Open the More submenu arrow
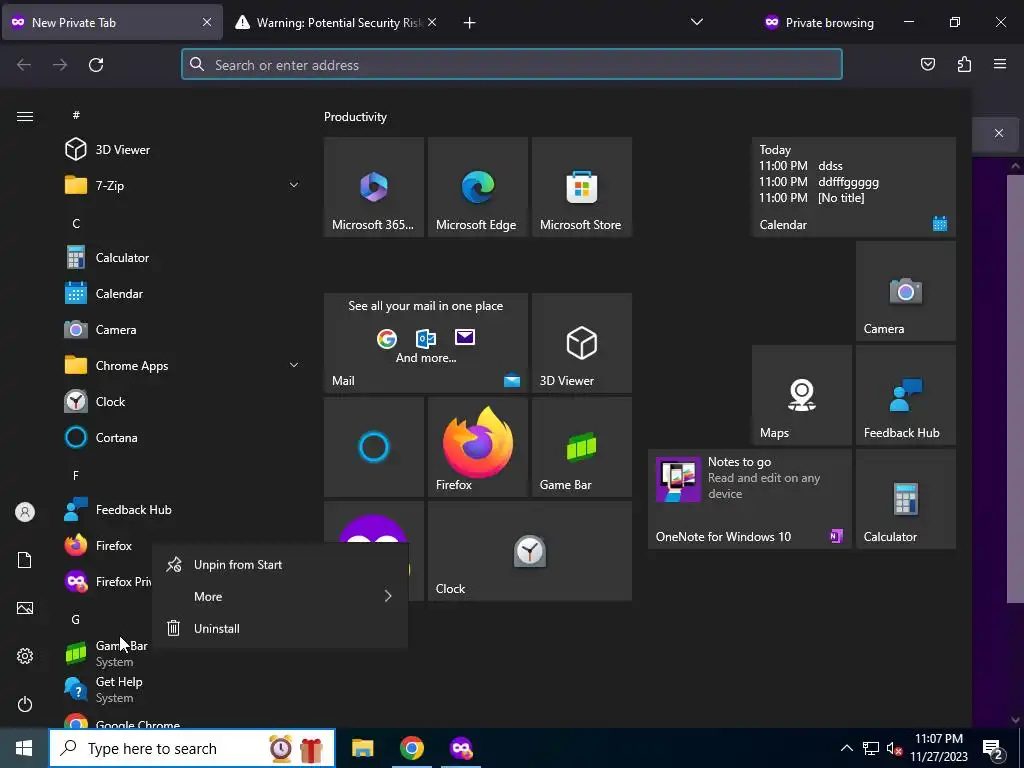This screenshot has width=1024, height=768. tap(388, 596)
